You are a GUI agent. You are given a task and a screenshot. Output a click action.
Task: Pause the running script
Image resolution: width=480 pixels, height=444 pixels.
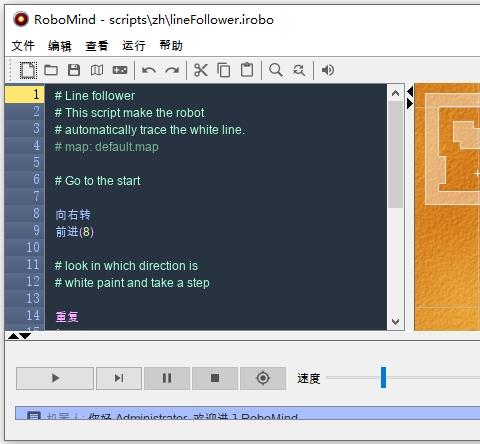pos(167,378)
